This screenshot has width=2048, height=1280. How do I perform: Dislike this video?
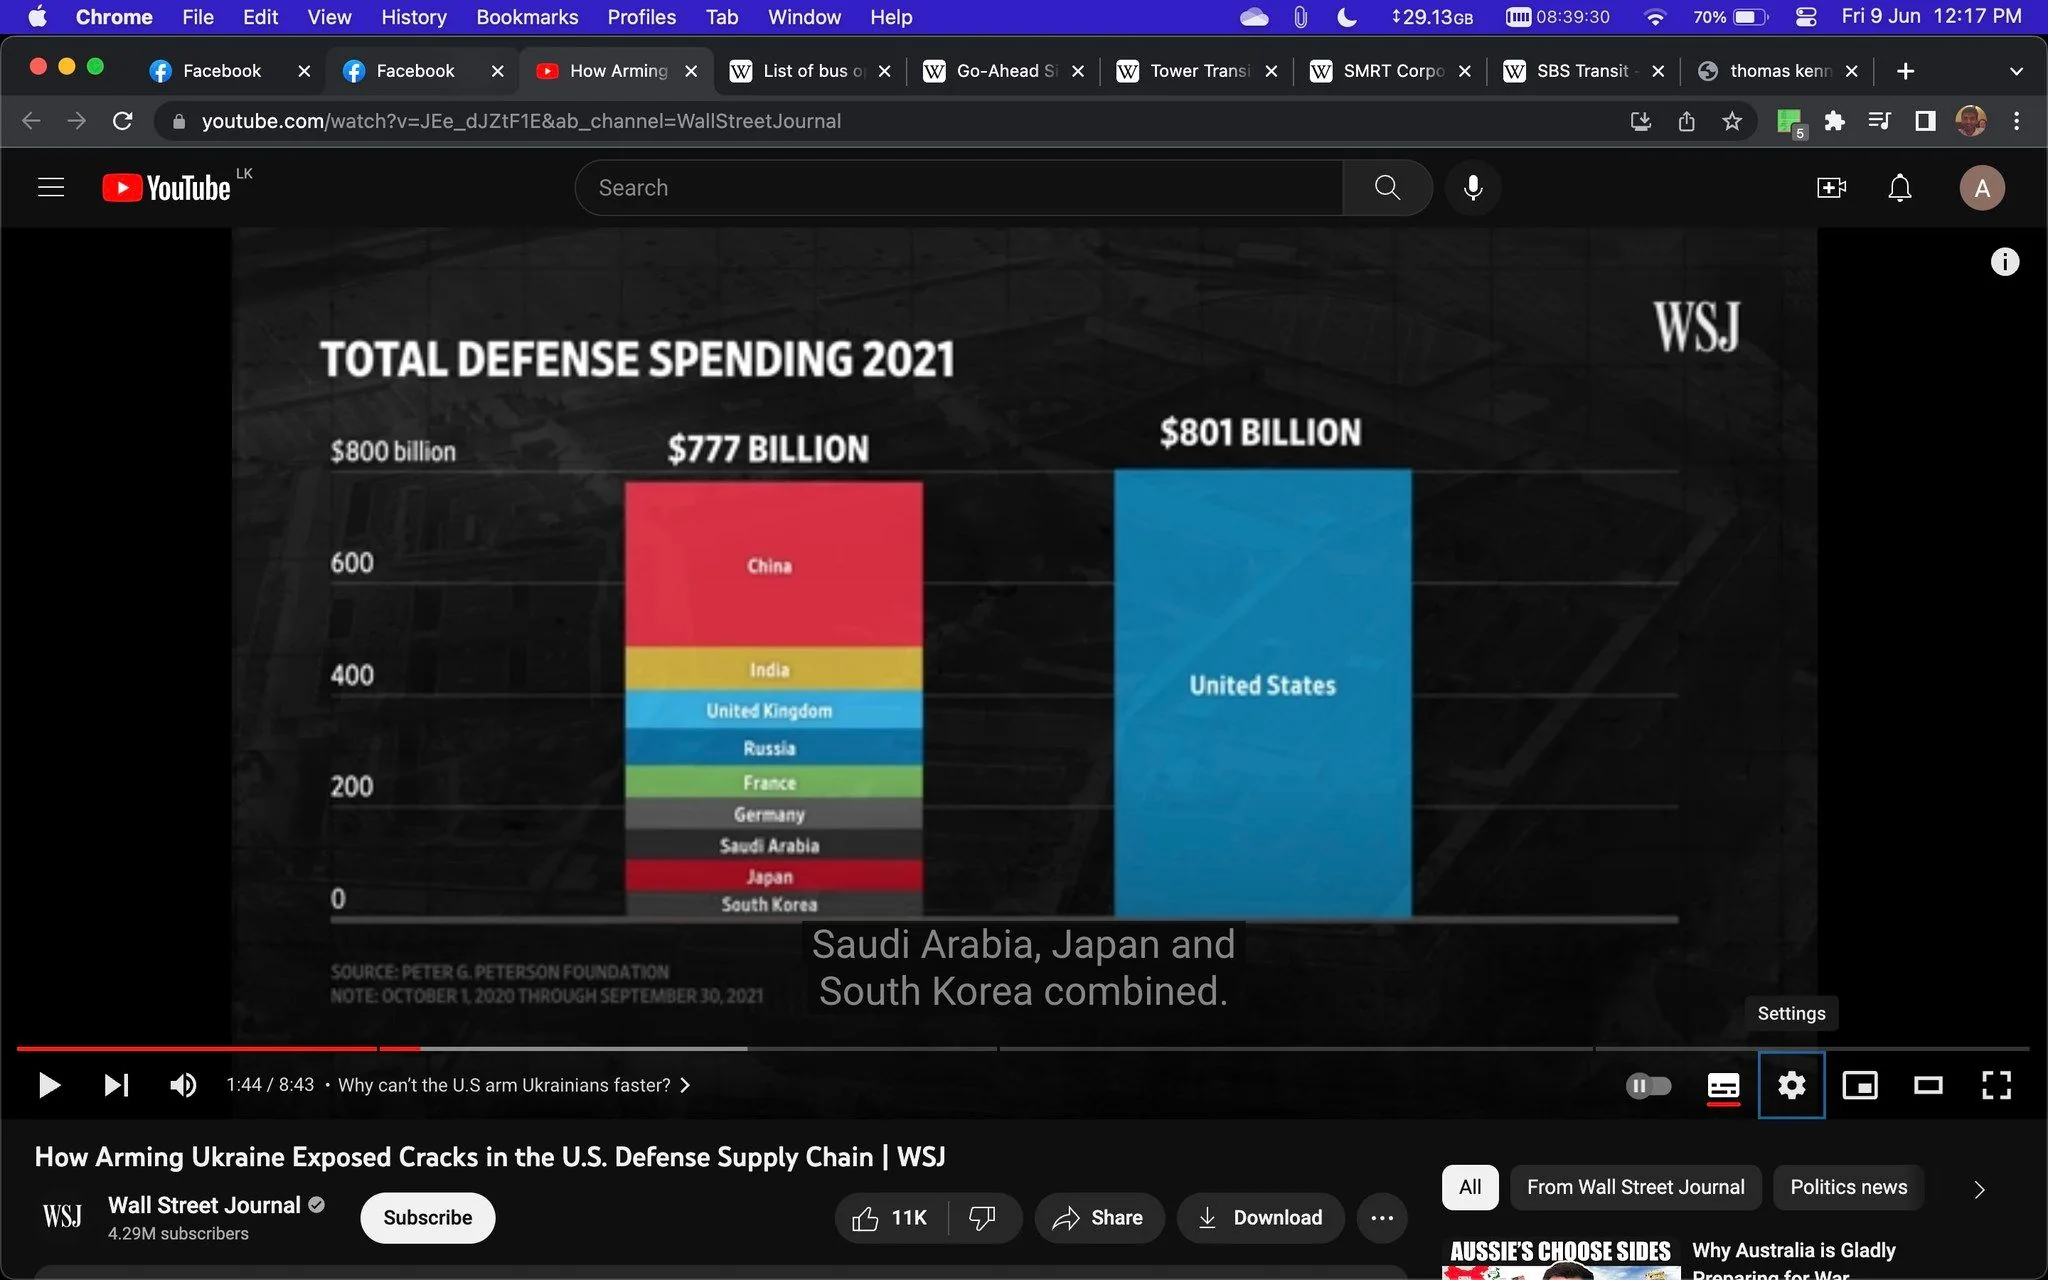pyautogui.click(x=983, y=1217)
